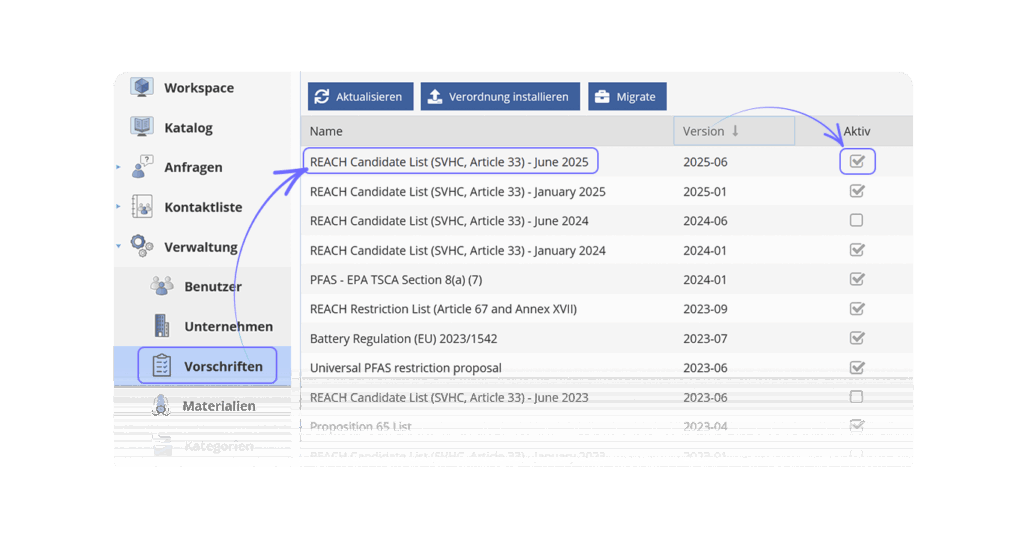Enable Aktiv for REACH Candidate List June 2024
The image size is (1024, 543).
pos(856,220)
